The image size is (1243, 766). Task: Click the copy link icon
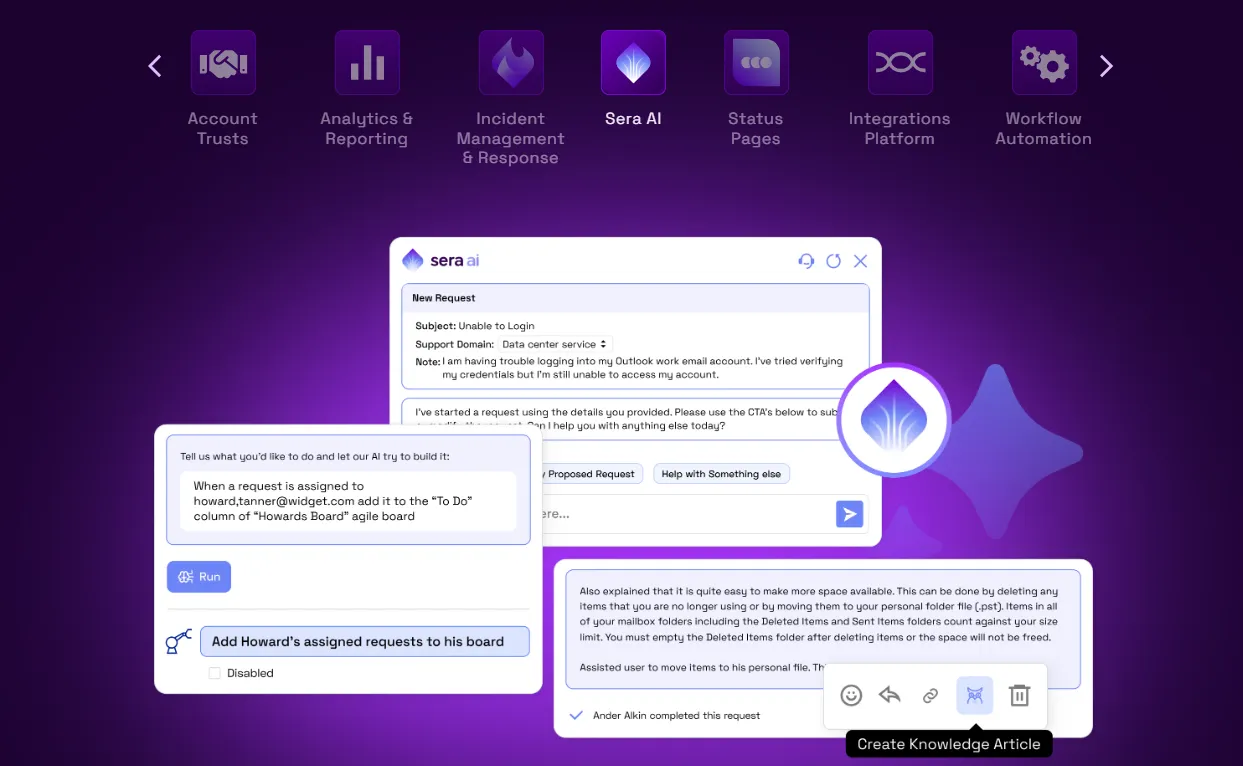pyautogui.click(x=931, y=696)
